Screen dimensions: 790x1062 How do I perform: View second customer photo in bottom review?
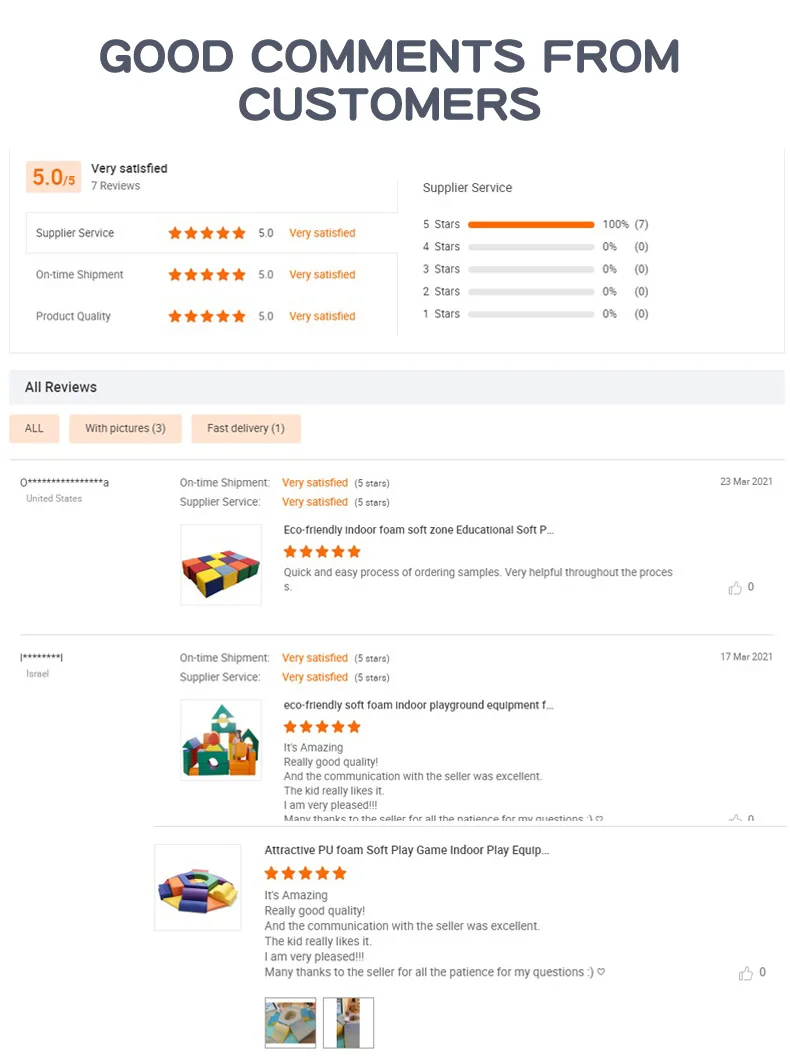click(x=348, y=1022)
